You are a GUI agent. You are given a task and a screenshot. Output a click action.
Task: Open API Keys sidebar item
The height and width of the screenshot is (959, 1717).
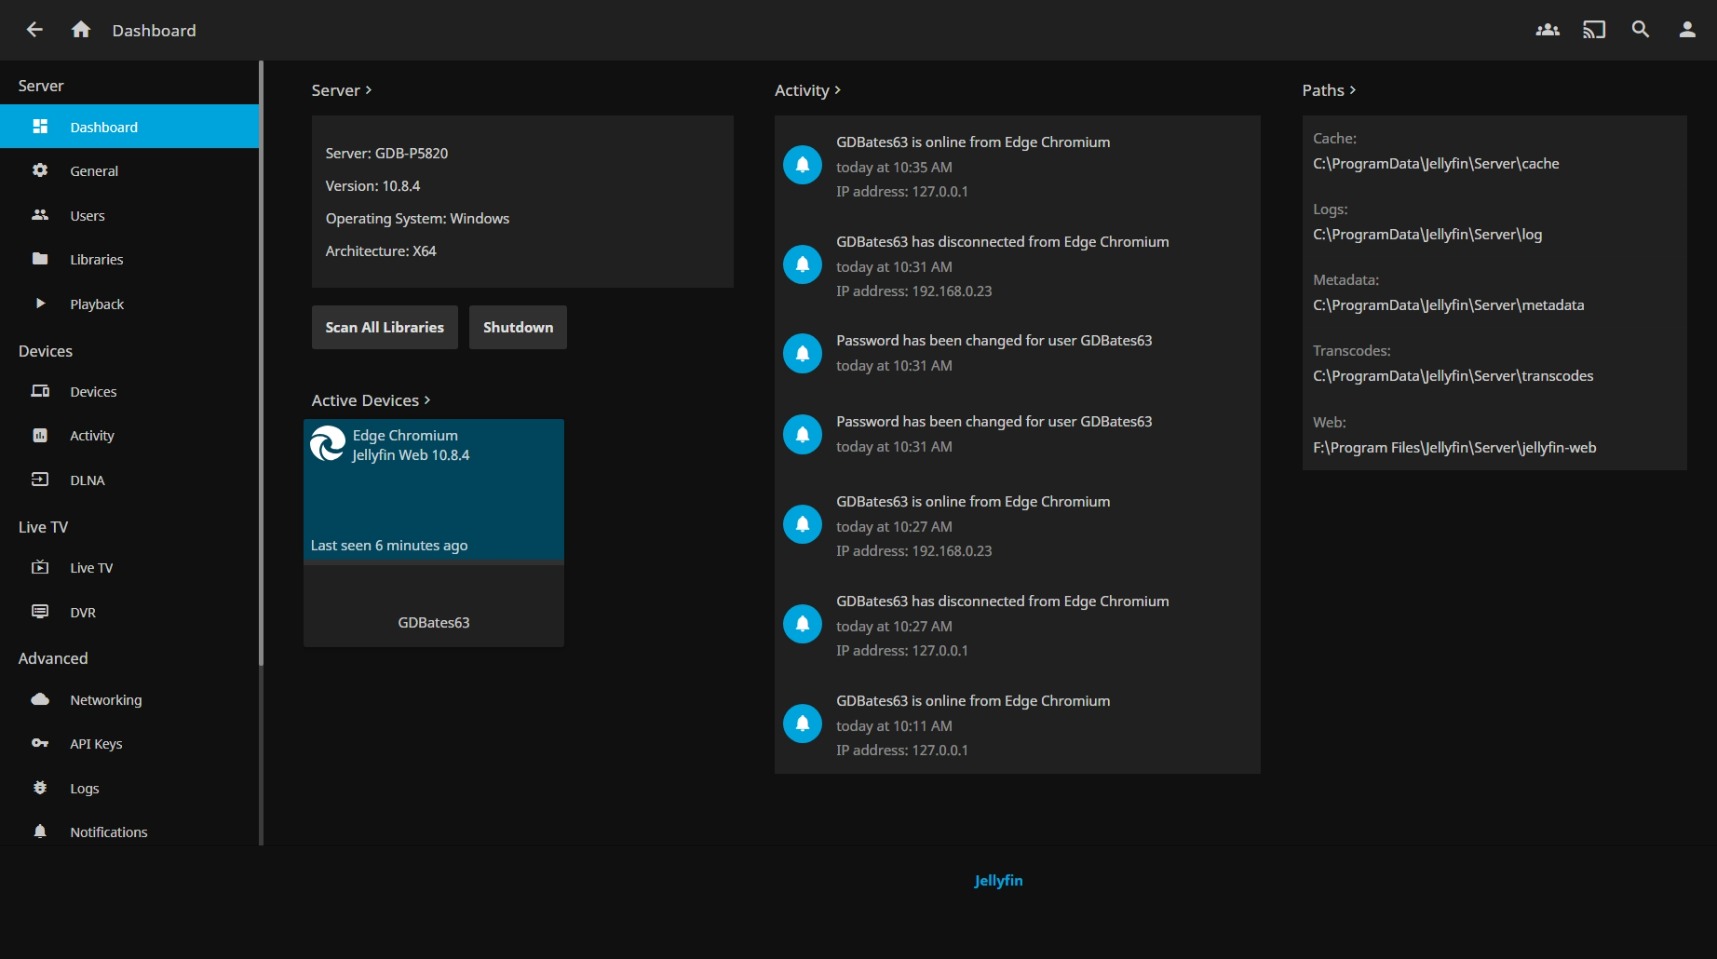(x=95, y=744)
